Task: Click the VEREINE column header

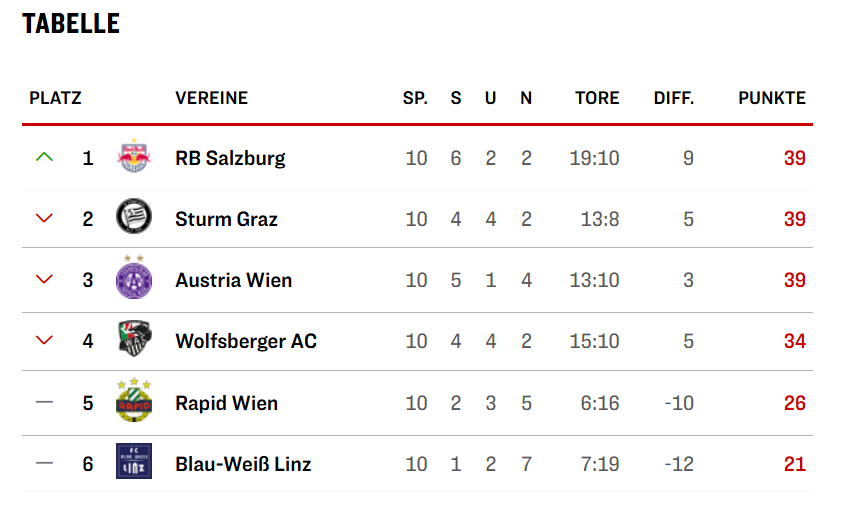Action: (211, 98)
